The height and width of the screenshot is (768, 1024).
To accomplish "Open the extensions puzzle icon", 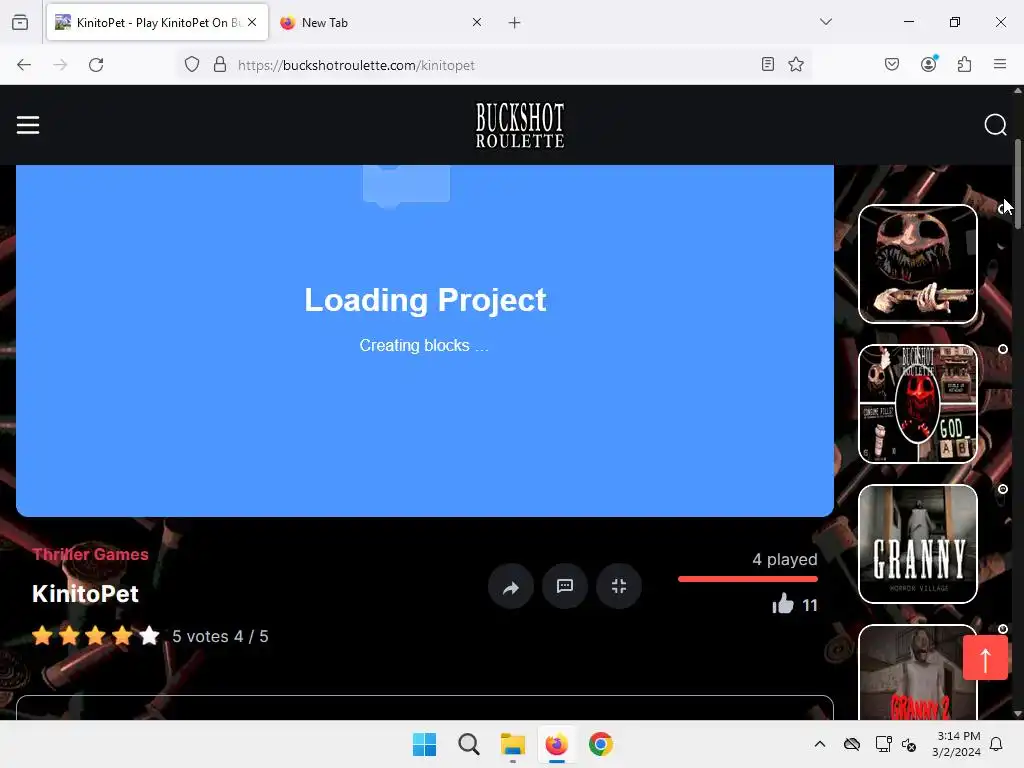I will pyautogui.click(x=965, y=64).
